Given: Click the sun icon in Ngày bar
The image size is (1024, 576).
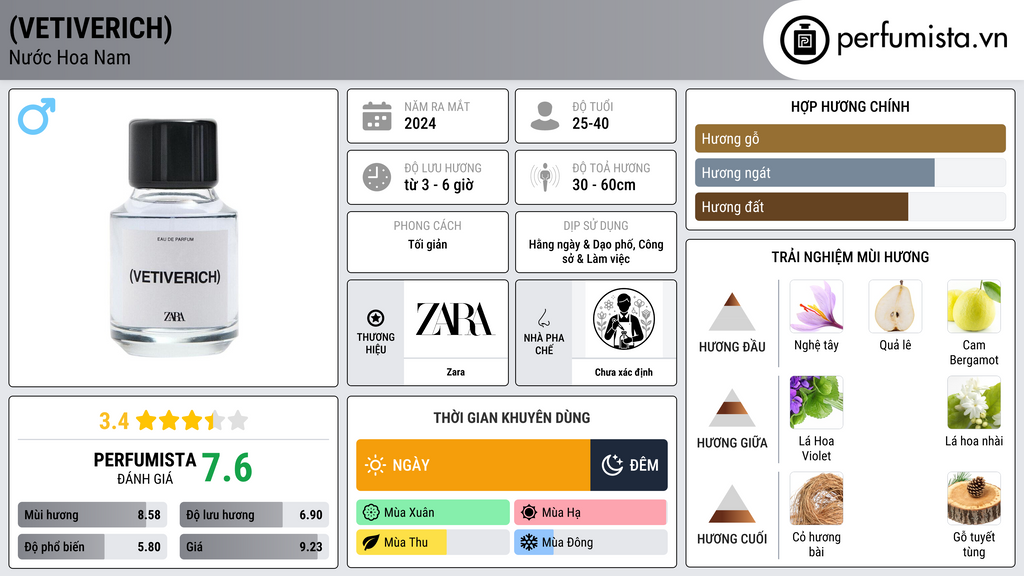Looking at the screenshot, I should click(375, 465).
